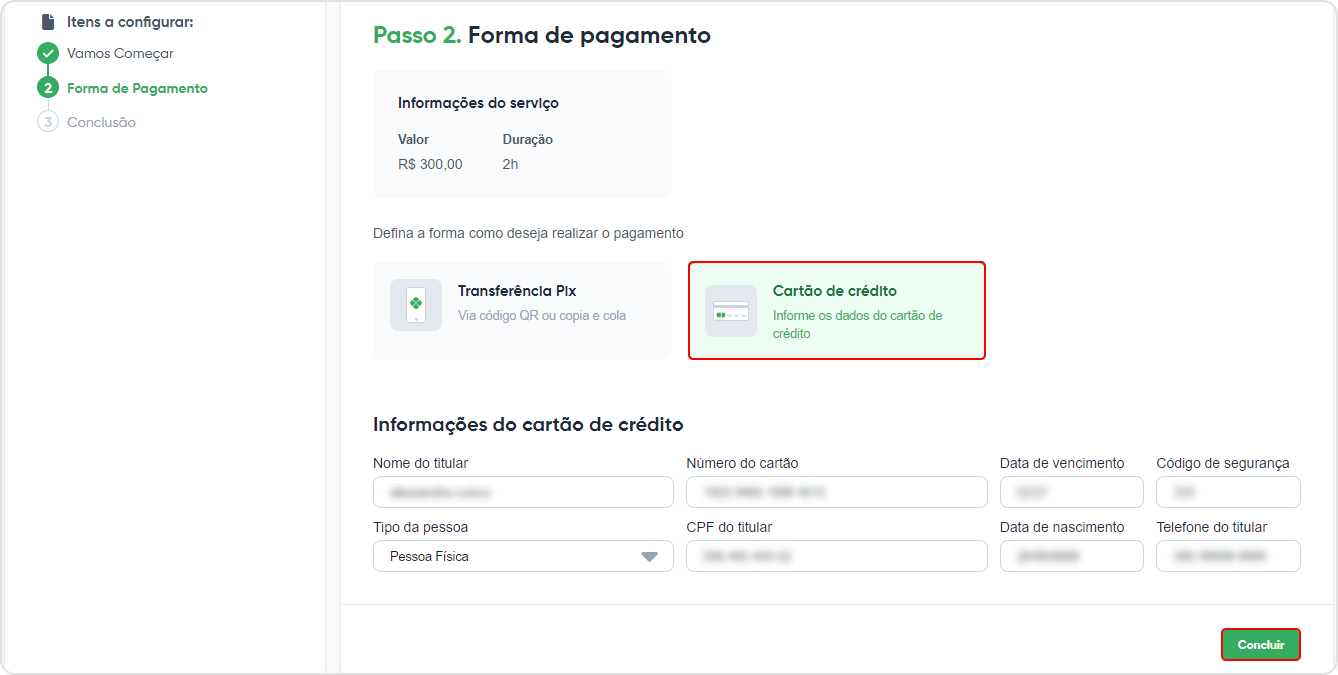This screenshot has height=675, width=1338.
Task: Click the document icon beside Itens a configurar
Action: [48, 21]
